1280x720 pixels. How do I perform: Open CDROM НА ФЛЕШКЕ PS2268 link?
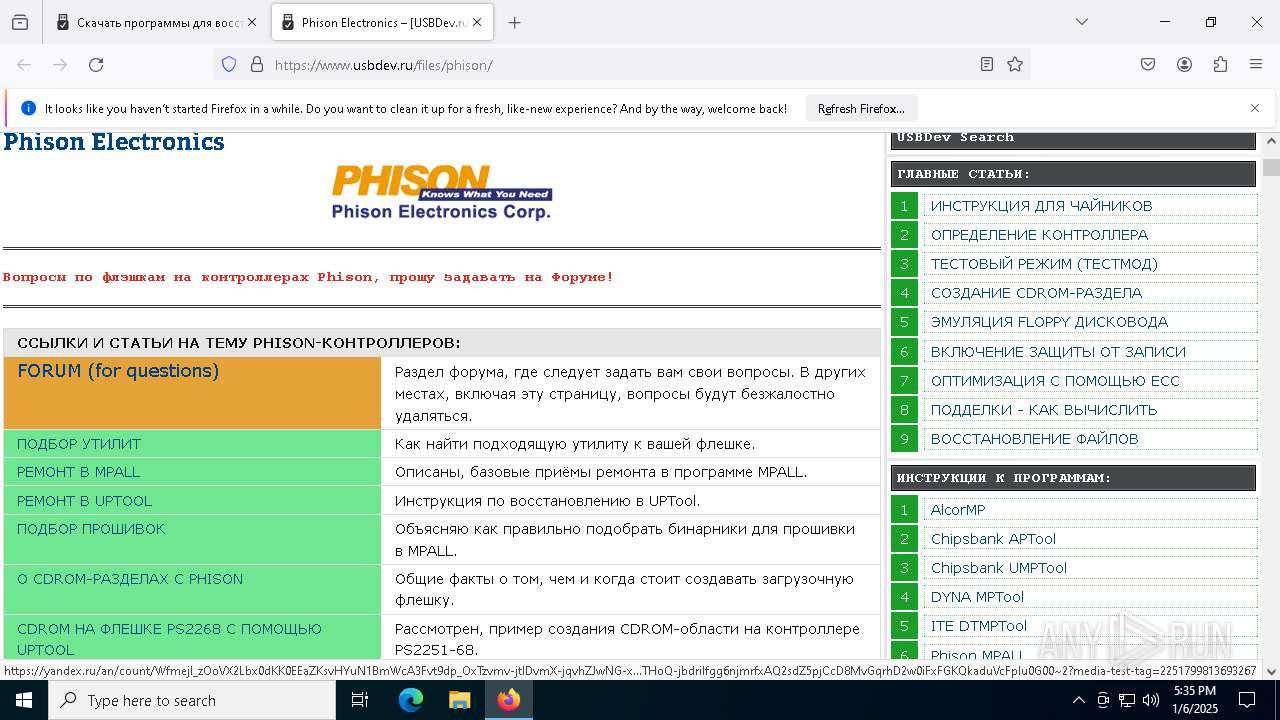pos(169,639)
